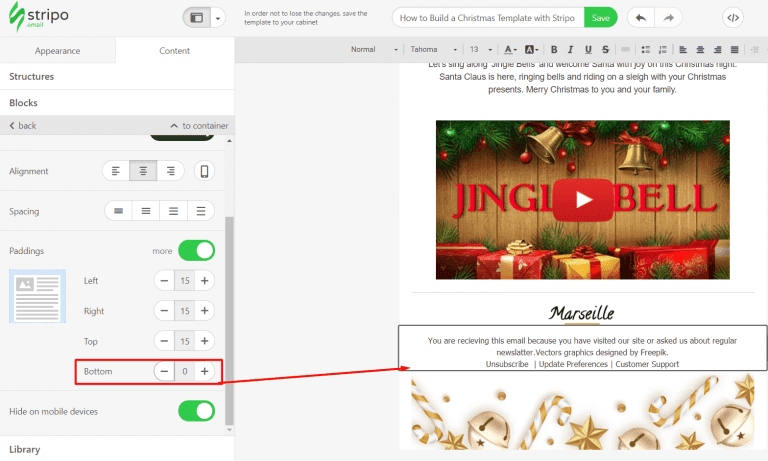
Task: Apply bold formatting in text toolbar
Action: point(555,49)
